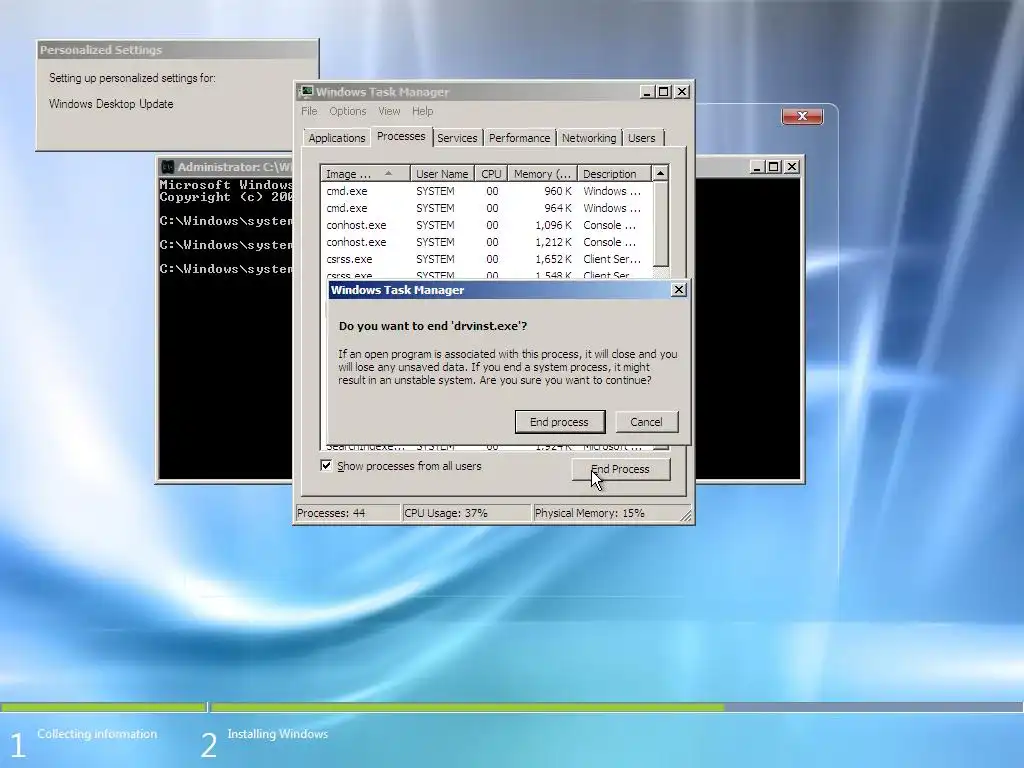Click the Collecting information step label
The height and width of the screenshot is (768, 1024).
pos(97,734)
